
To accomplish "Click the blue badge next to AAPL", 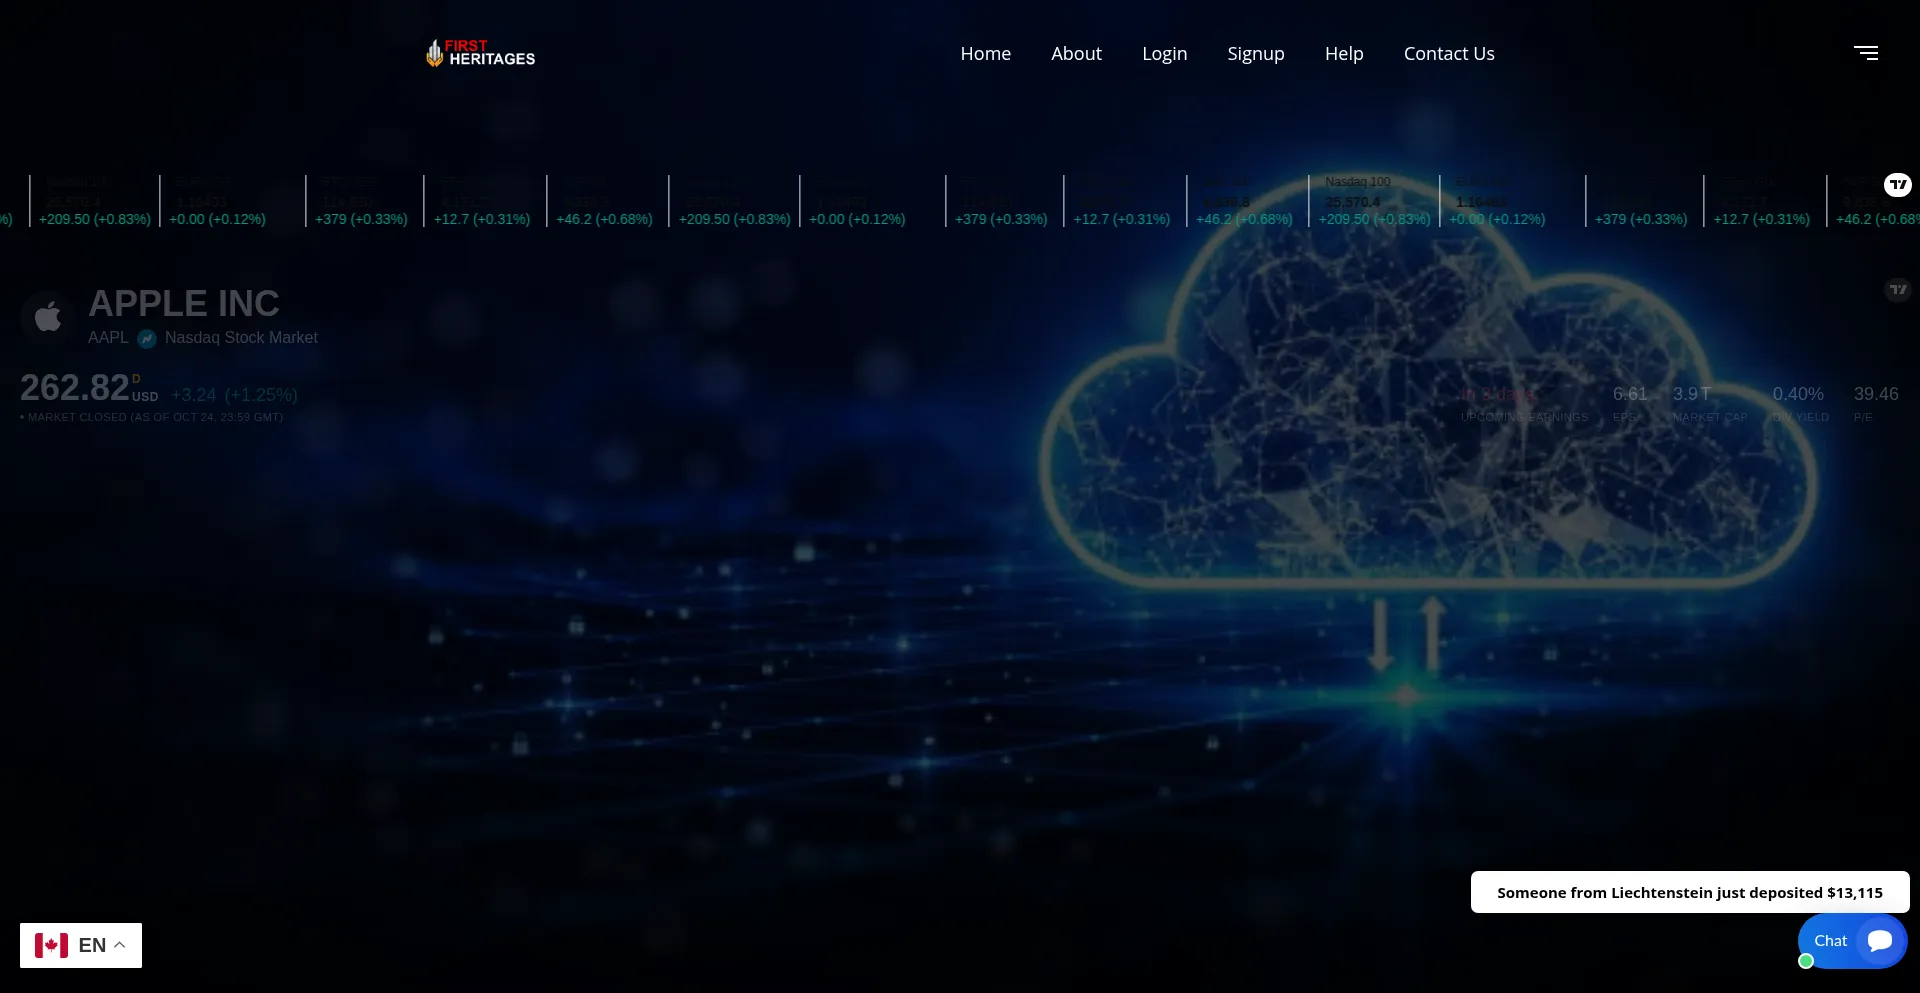I will [147, 339].
